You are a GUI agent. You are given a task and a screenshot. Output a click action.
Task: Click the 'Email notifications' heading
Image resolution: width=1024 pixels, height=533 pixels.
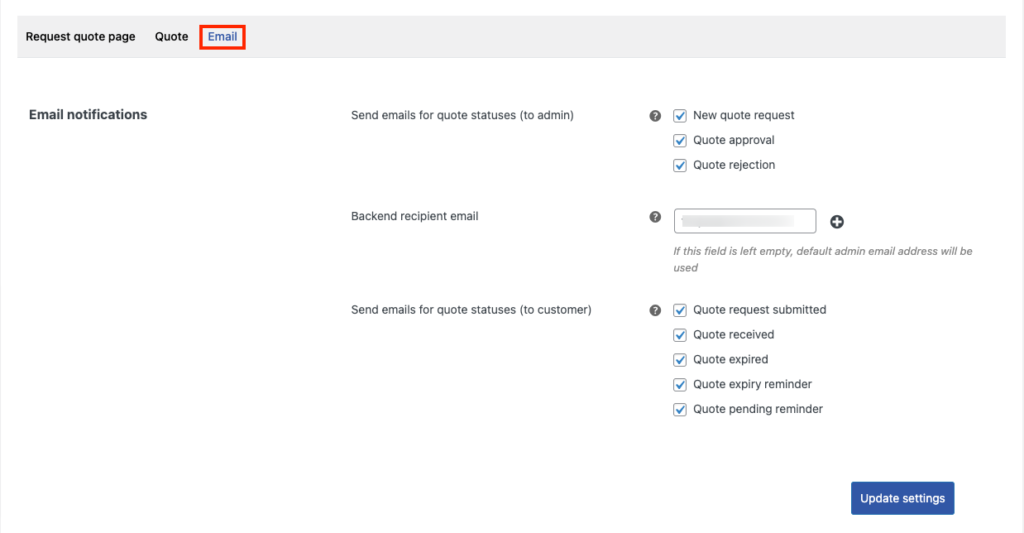pyautogui.click(x=88, y=114)
